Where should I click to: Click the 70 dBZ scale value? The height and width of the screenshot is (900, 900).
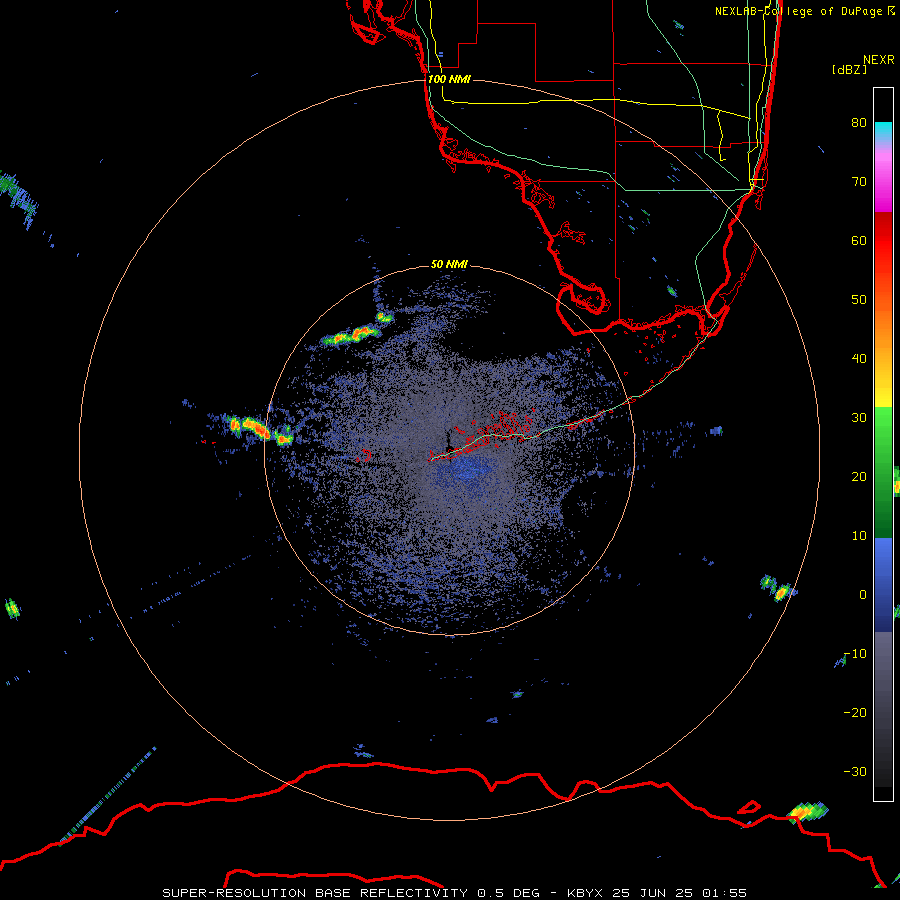[859, 181]
